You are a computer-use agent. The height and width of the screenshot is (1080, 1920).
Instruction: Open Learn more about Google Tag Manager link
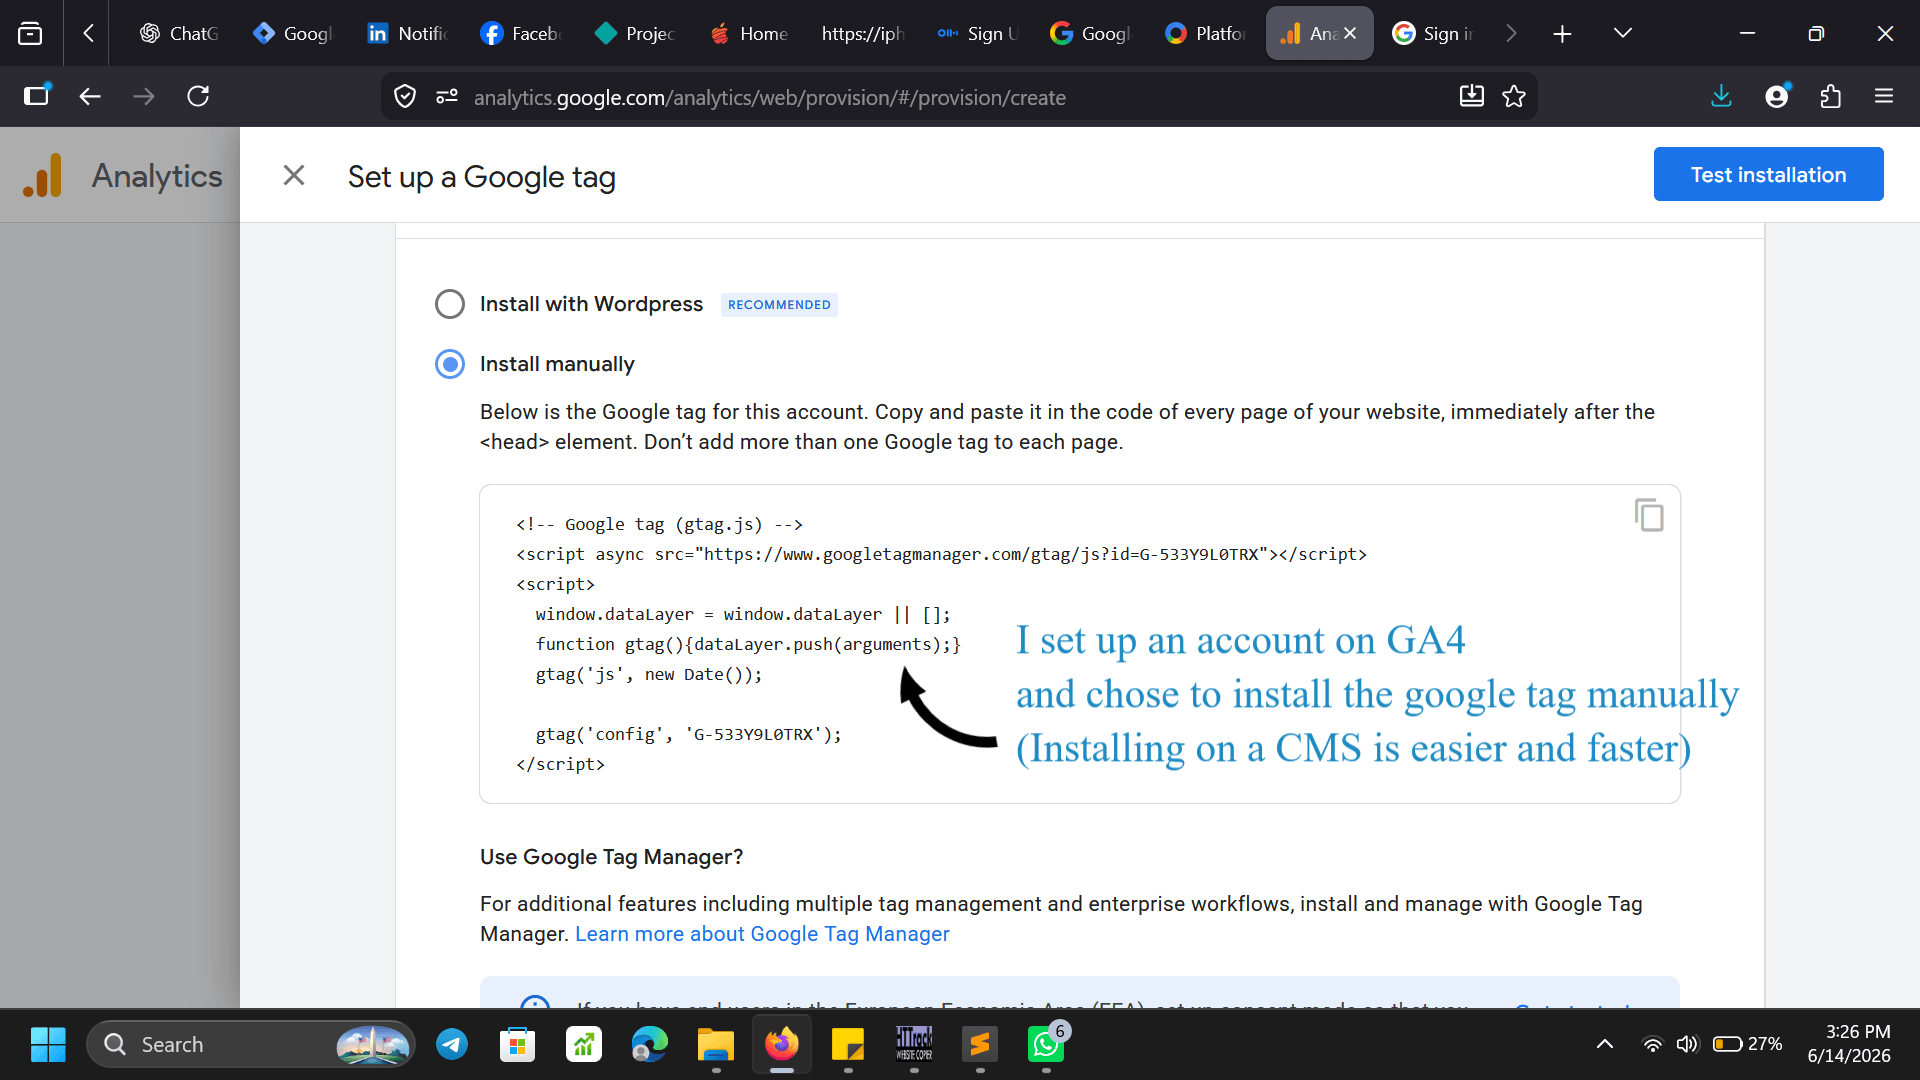click(x=762, y=933)
